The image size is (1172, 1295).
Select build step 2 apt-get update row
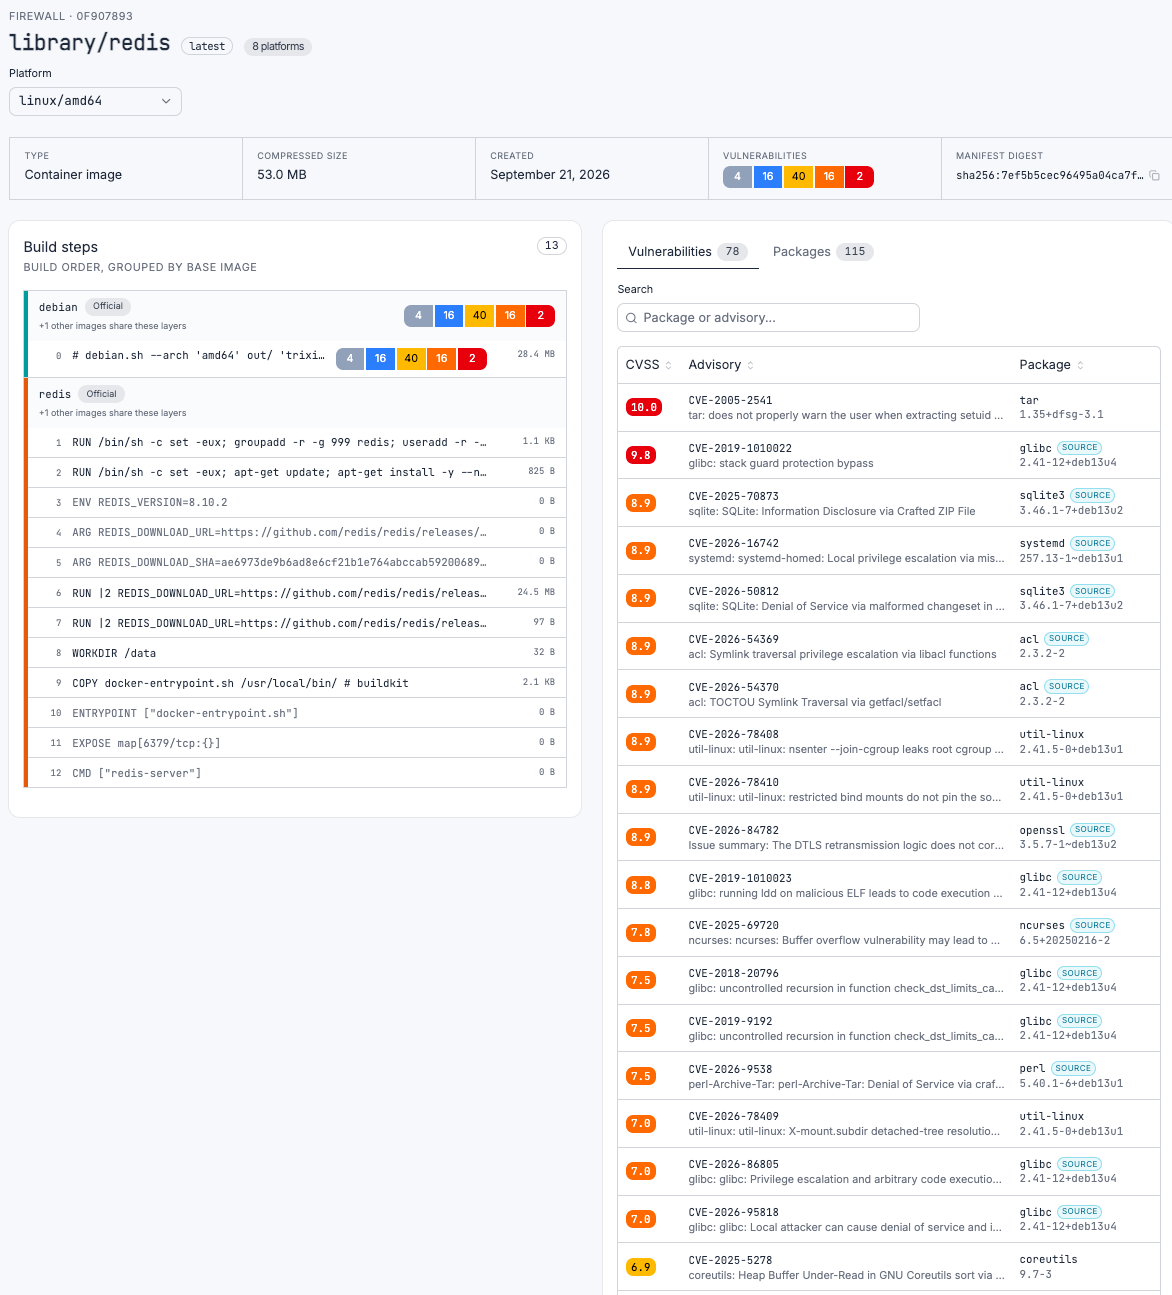click(296, 472)
